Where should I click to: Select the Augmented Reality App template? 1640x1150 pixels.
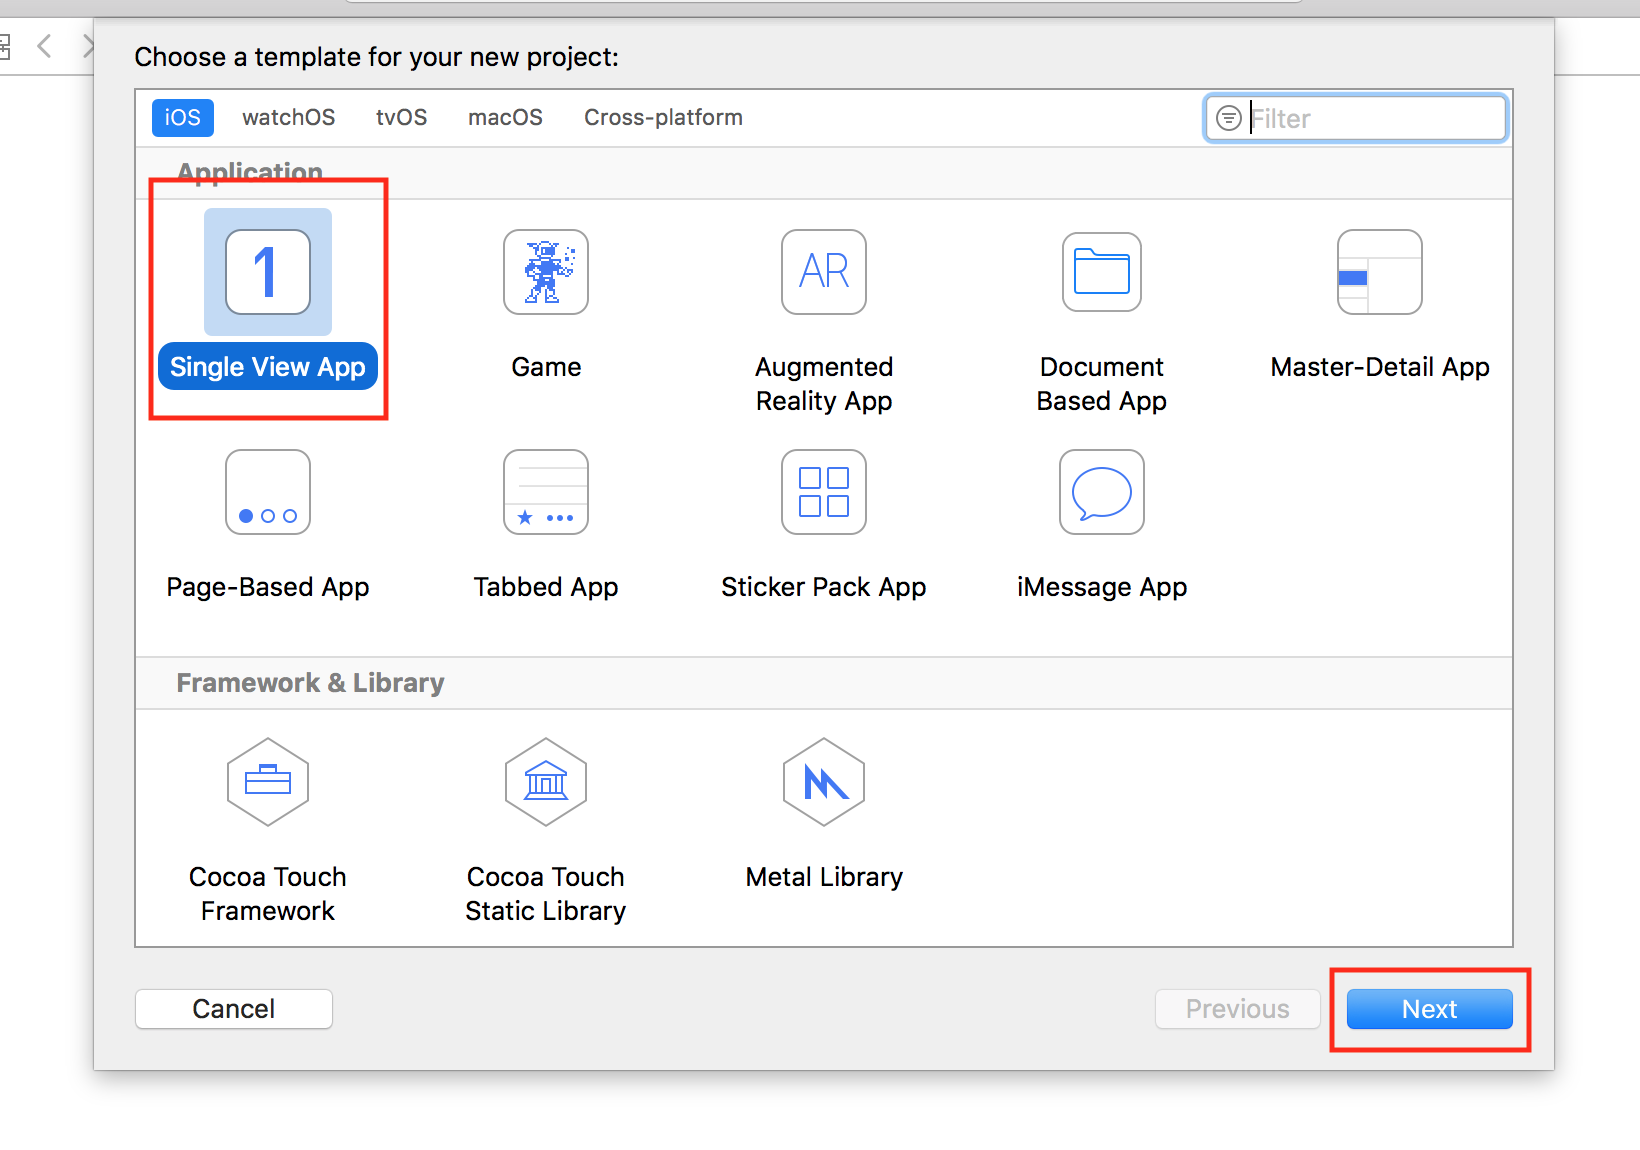[x=823, y=272]
